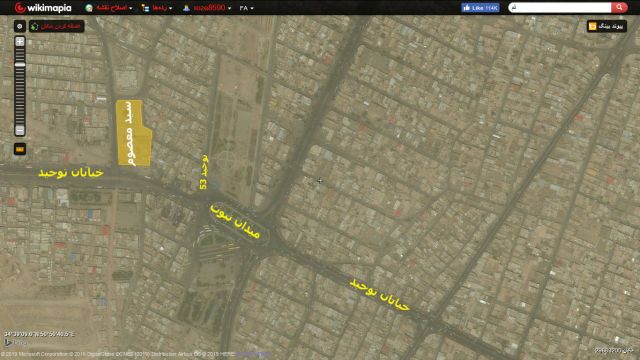The image size is (640, 360).
Task: Click the zoom slider handle
Action: 20,64
